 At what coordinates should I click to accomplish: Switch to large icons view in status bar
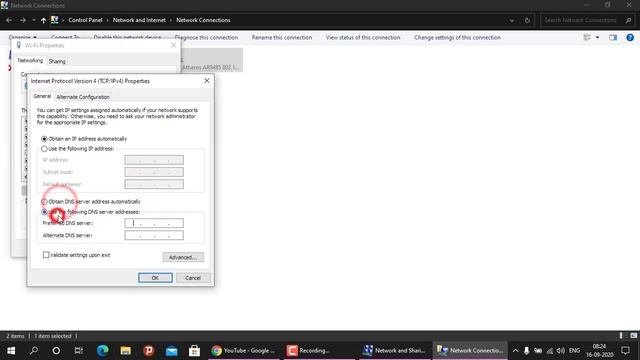point(633,336)
